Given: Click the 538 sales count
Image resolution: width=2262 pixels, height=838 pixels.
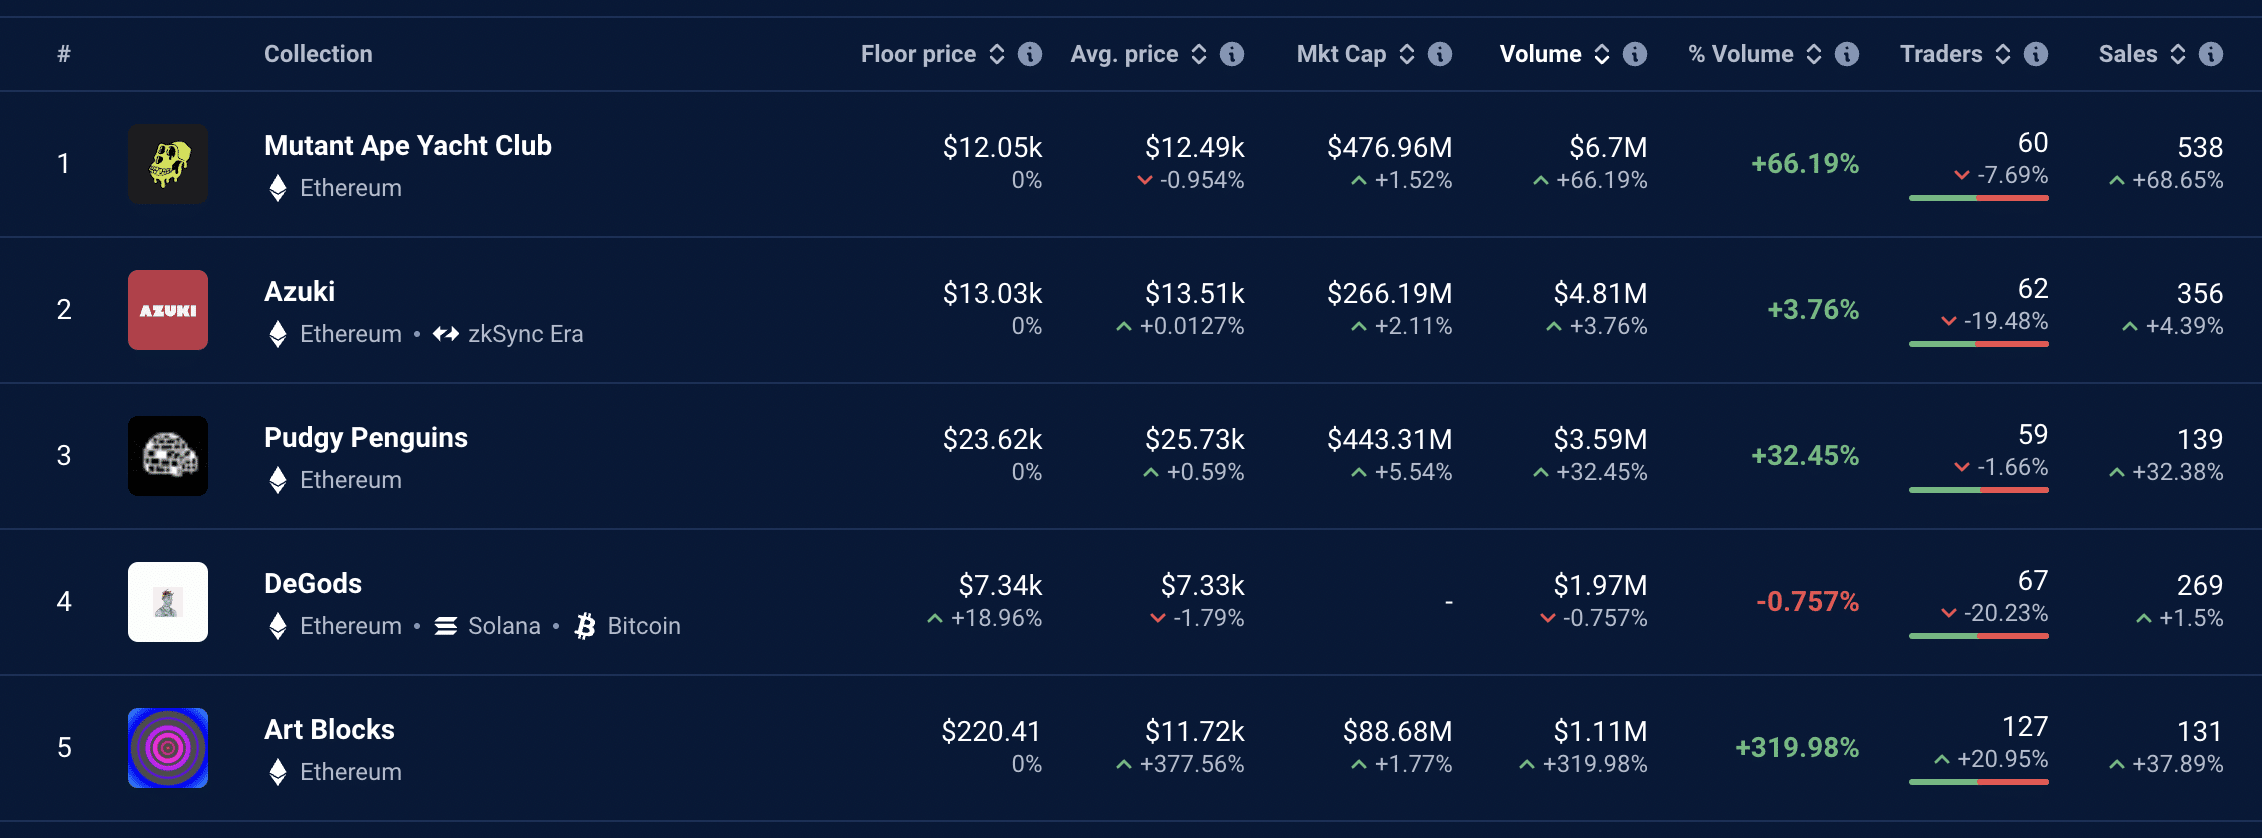Looking at the screenshot, I should 2200,148.
